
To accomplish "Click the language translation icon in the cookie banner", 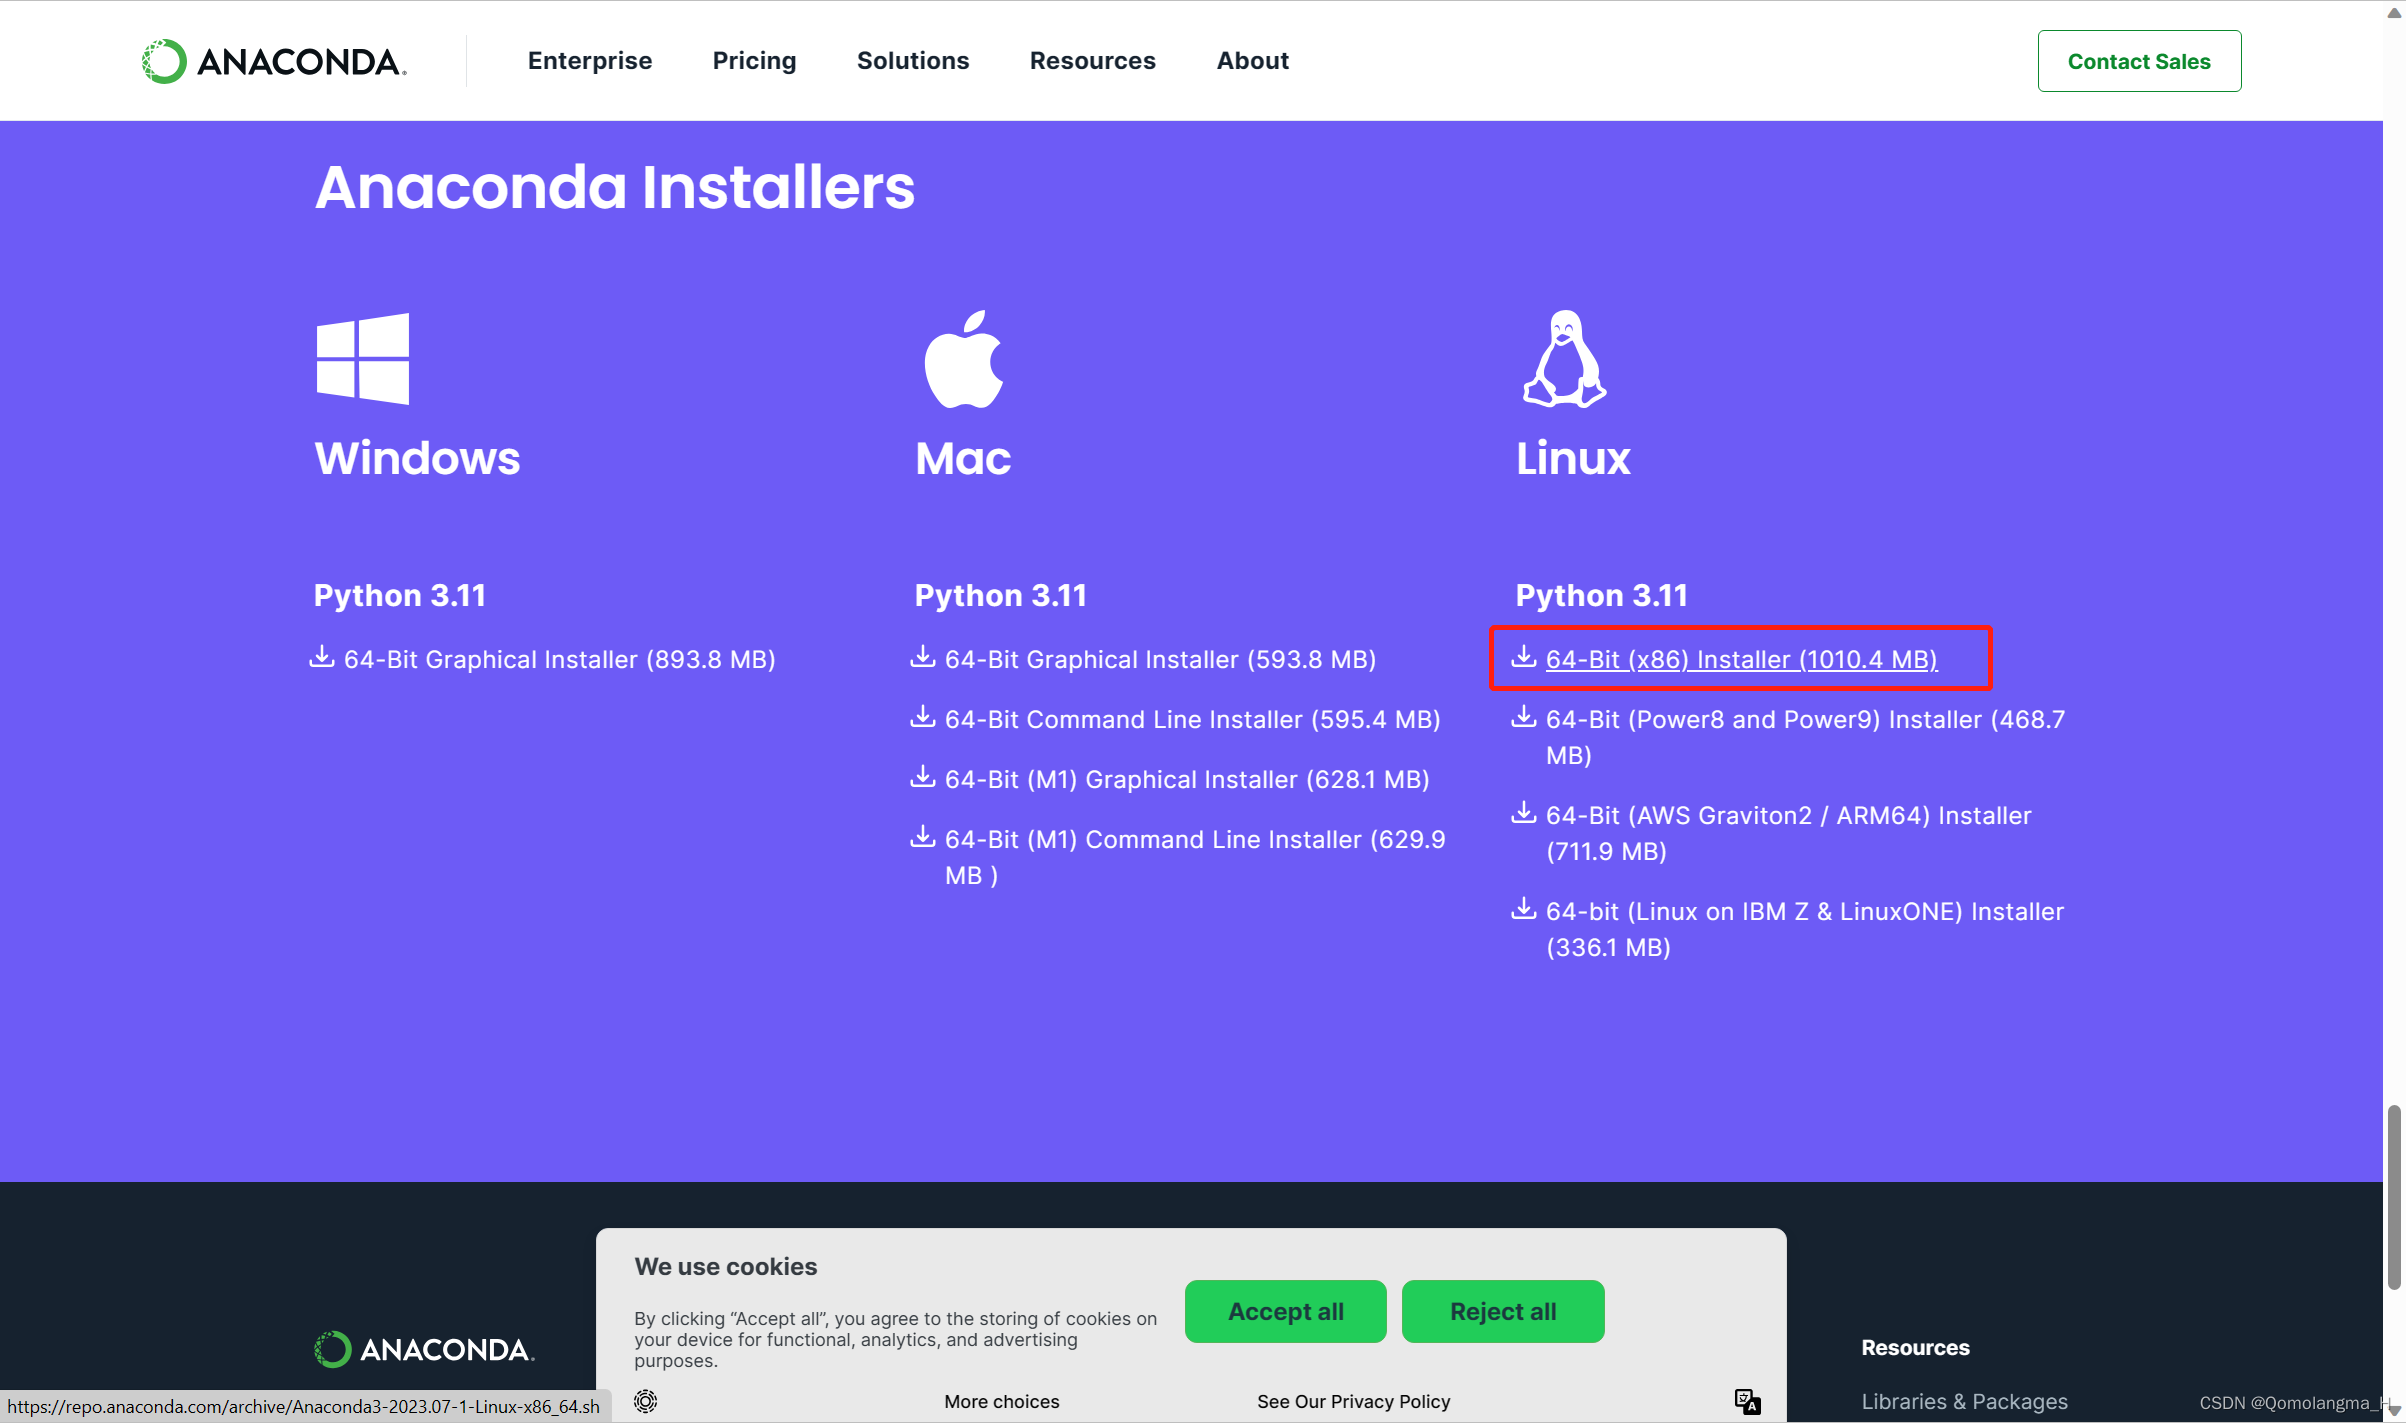I will [x=1746, y=1401].
